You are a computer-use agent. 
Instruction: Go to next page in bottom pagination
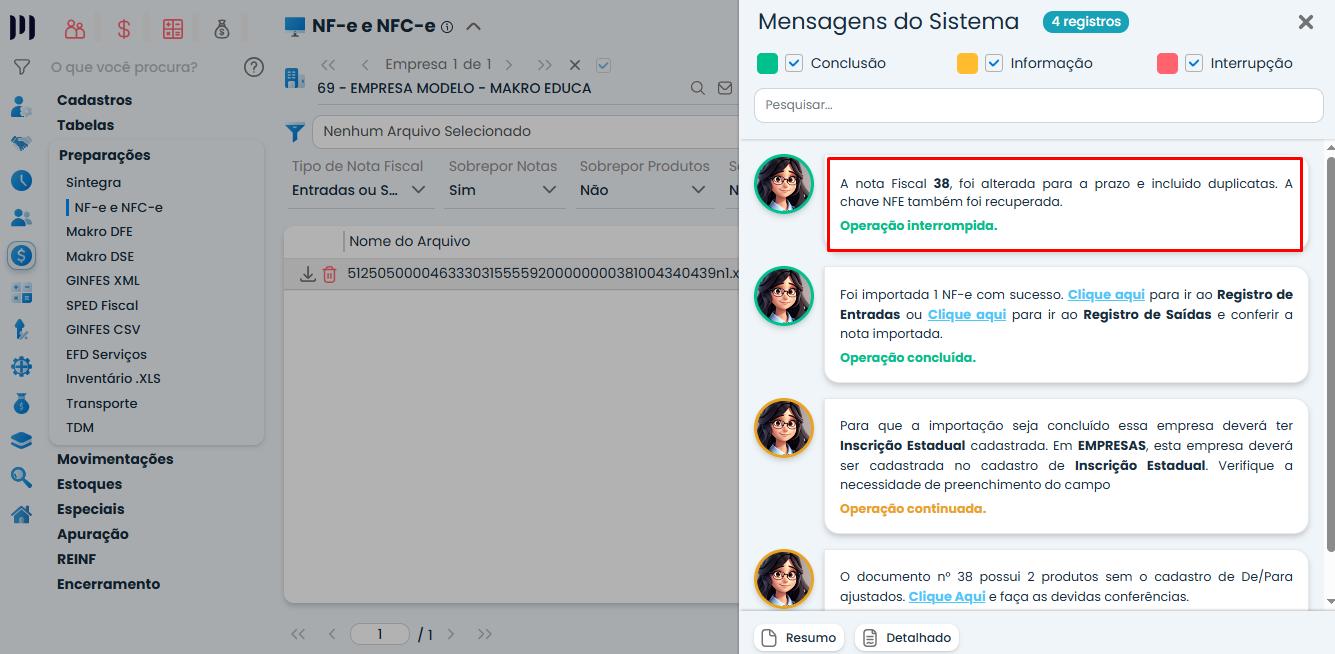click(451, 634)
